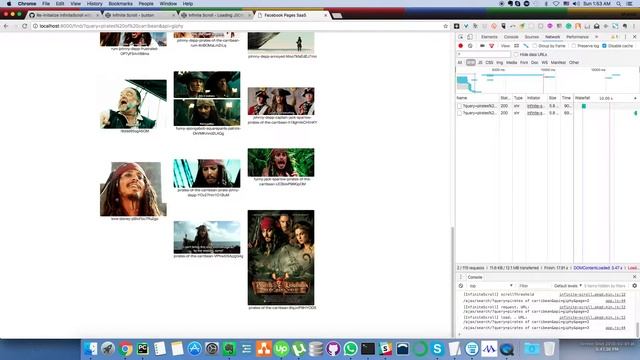Toggle the network filter funnel icon
Image resolution: width=640 pixels, height=360 pixels.
tap(491, 46)
